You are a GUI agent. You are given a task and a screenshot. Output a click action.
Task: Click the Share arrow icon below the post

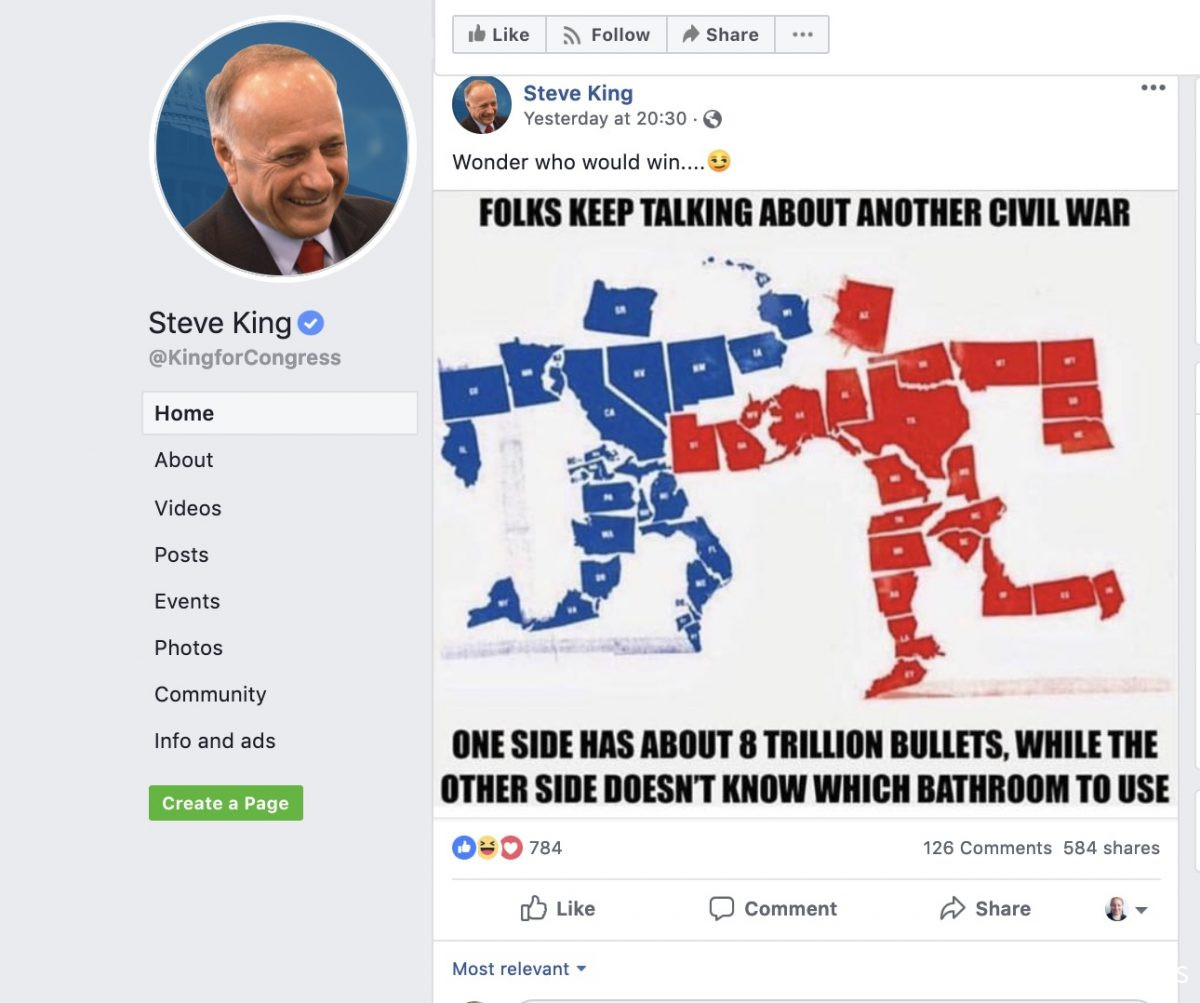(952, 908)
